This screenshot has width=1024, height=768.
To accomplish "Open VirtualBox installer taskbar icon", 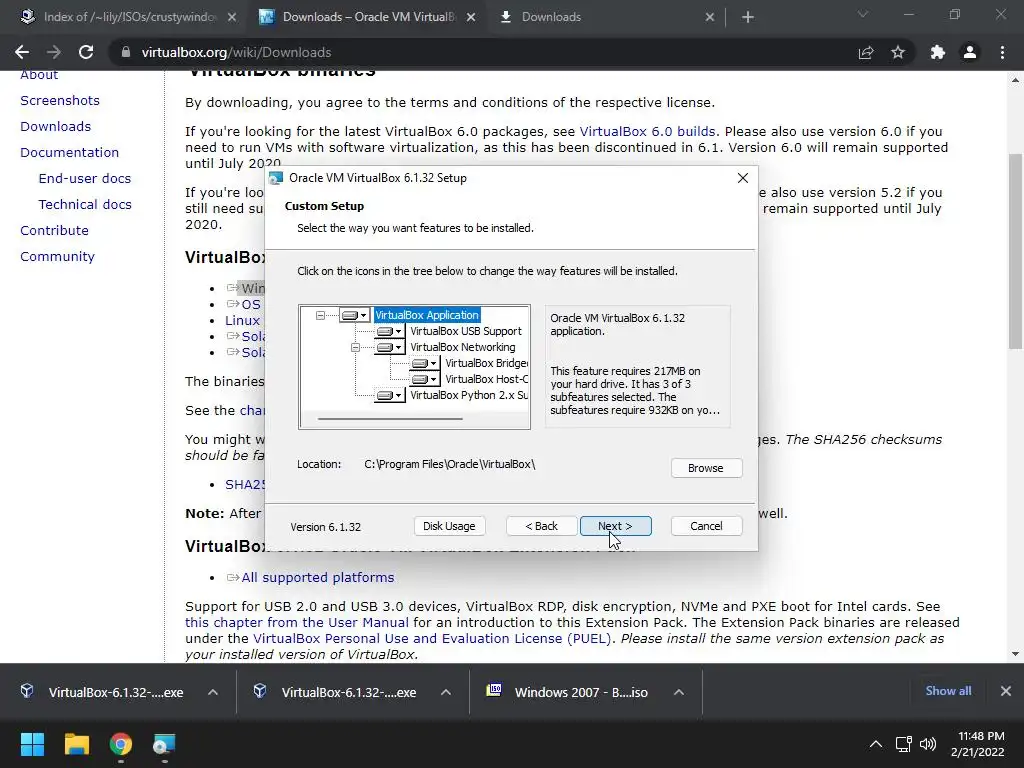I will point(165,744).
